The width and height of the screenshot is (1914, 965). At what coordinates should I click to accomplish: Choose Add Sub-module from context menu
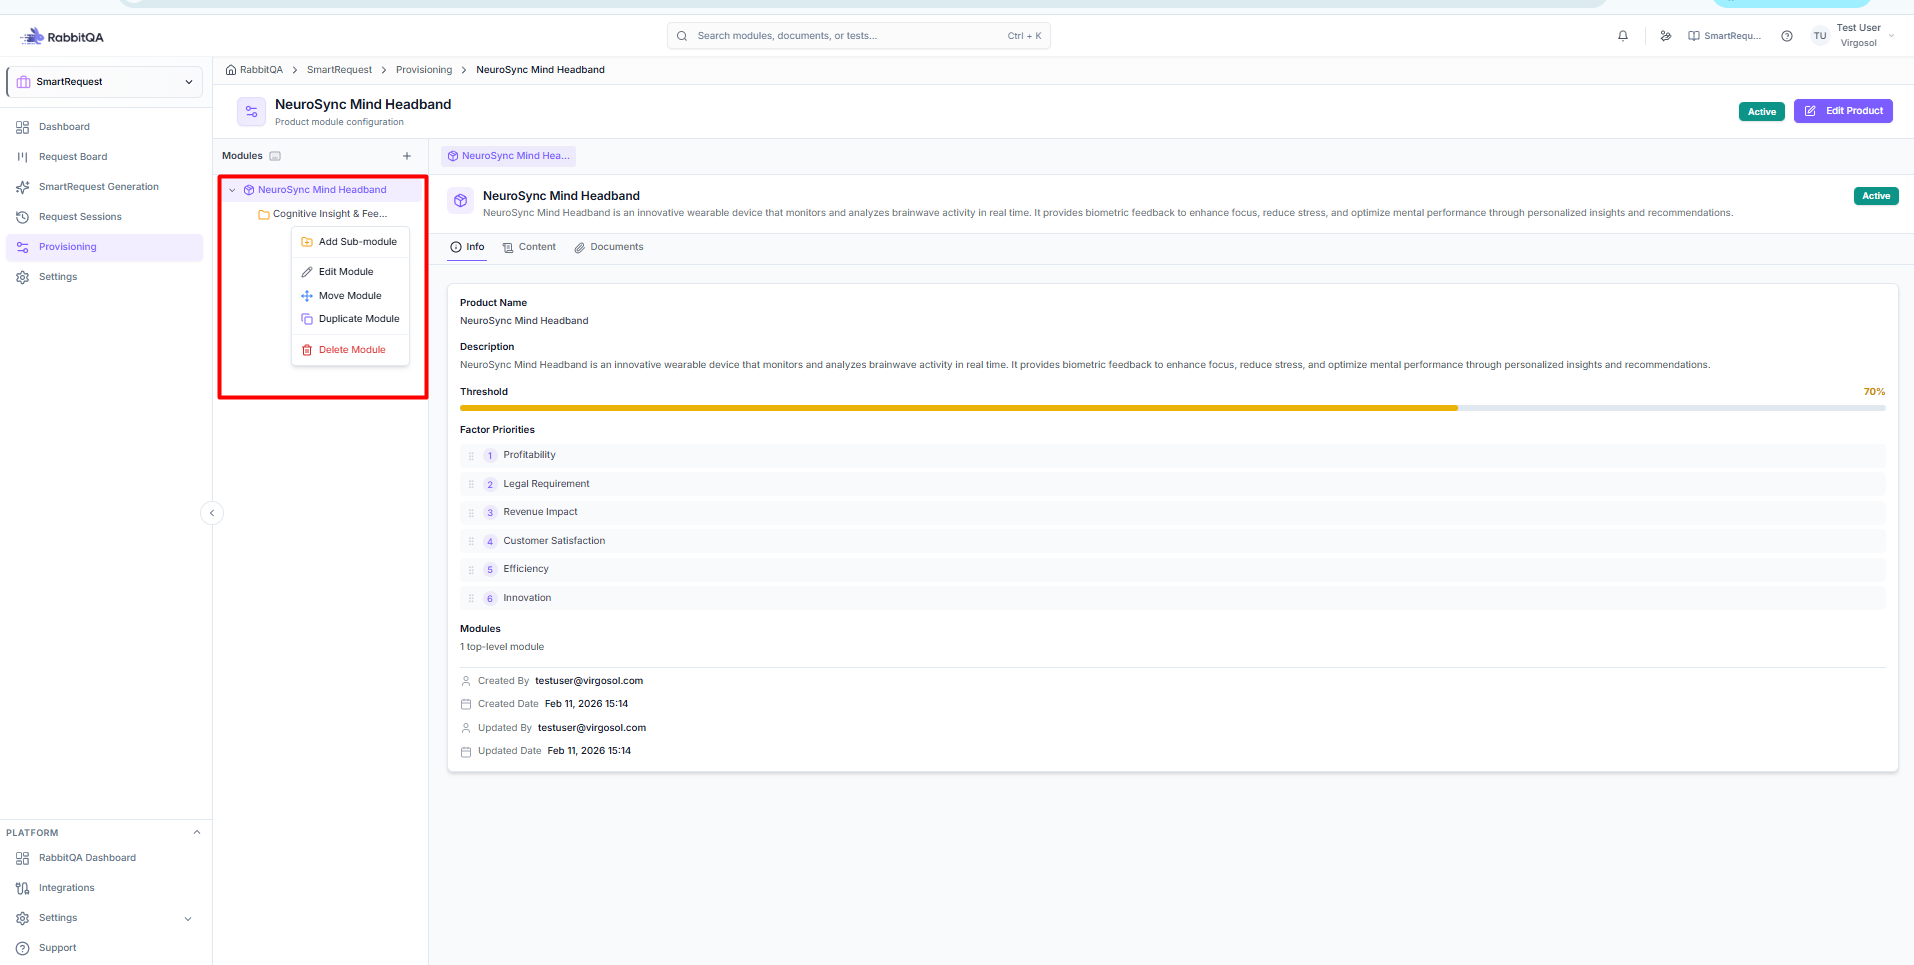pos(350,242)
